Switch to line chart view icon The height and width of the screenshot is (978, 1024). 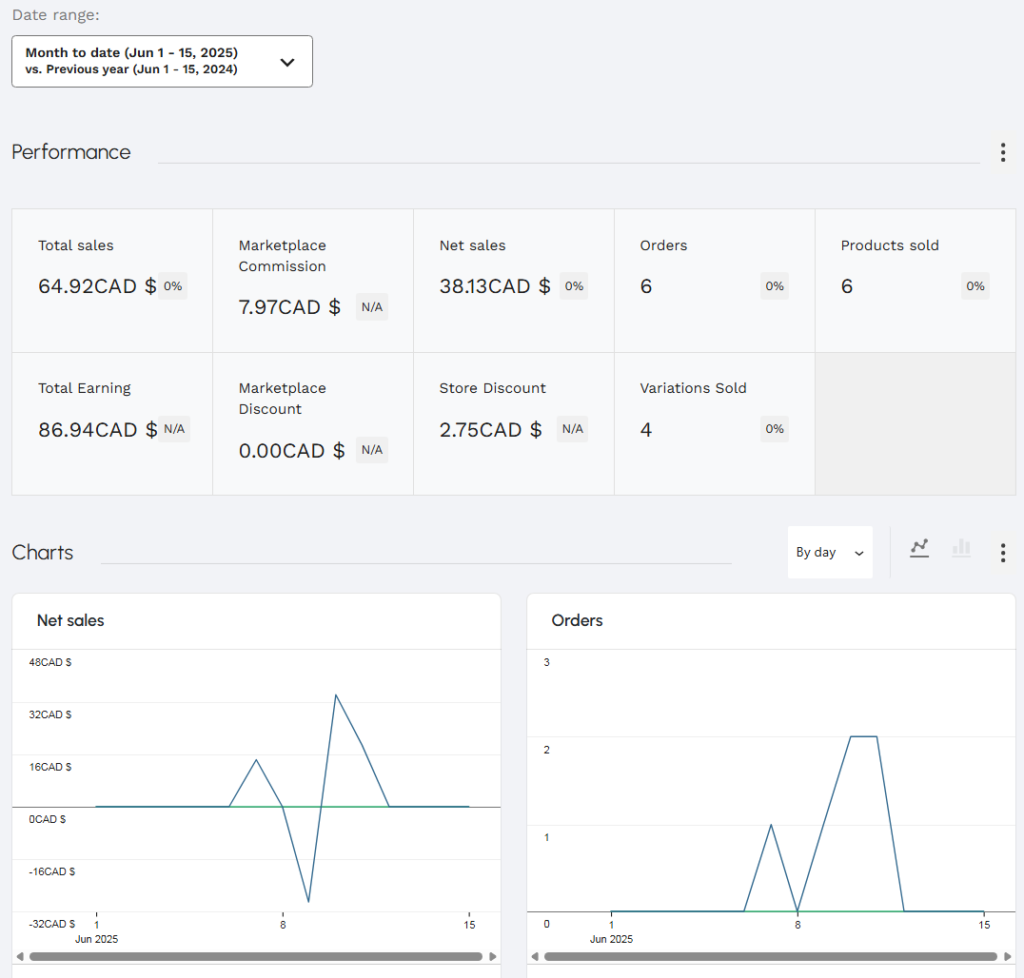pos(919,548)
